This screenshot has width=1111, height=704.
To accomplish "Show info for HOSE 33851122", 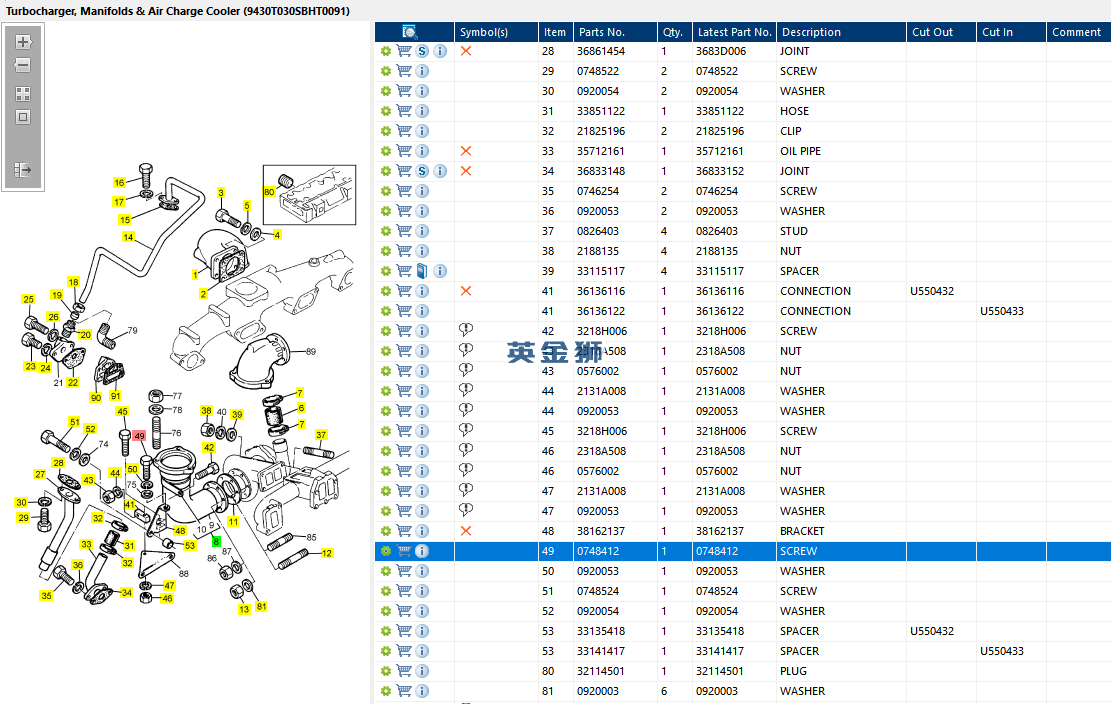I will point(422,111).
